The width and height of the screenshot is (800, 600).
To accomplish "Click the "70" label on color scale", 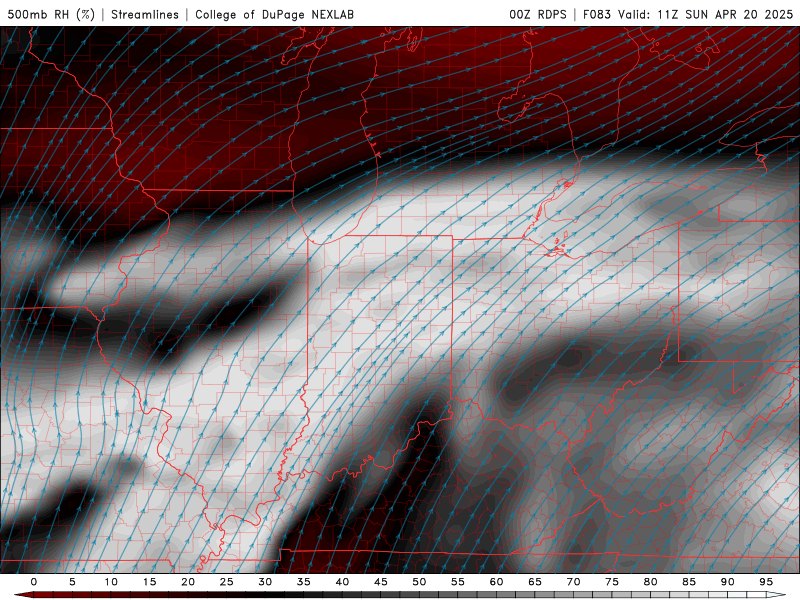I will (x=573, y=582).
